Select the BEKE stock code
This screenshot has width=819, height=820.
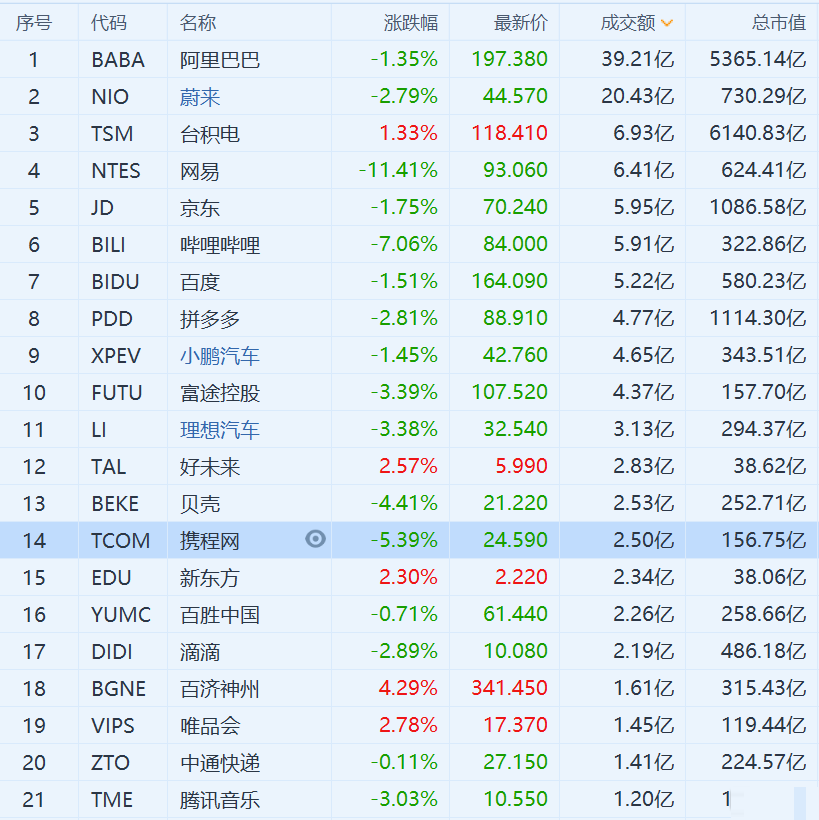(x=115, y=504)
